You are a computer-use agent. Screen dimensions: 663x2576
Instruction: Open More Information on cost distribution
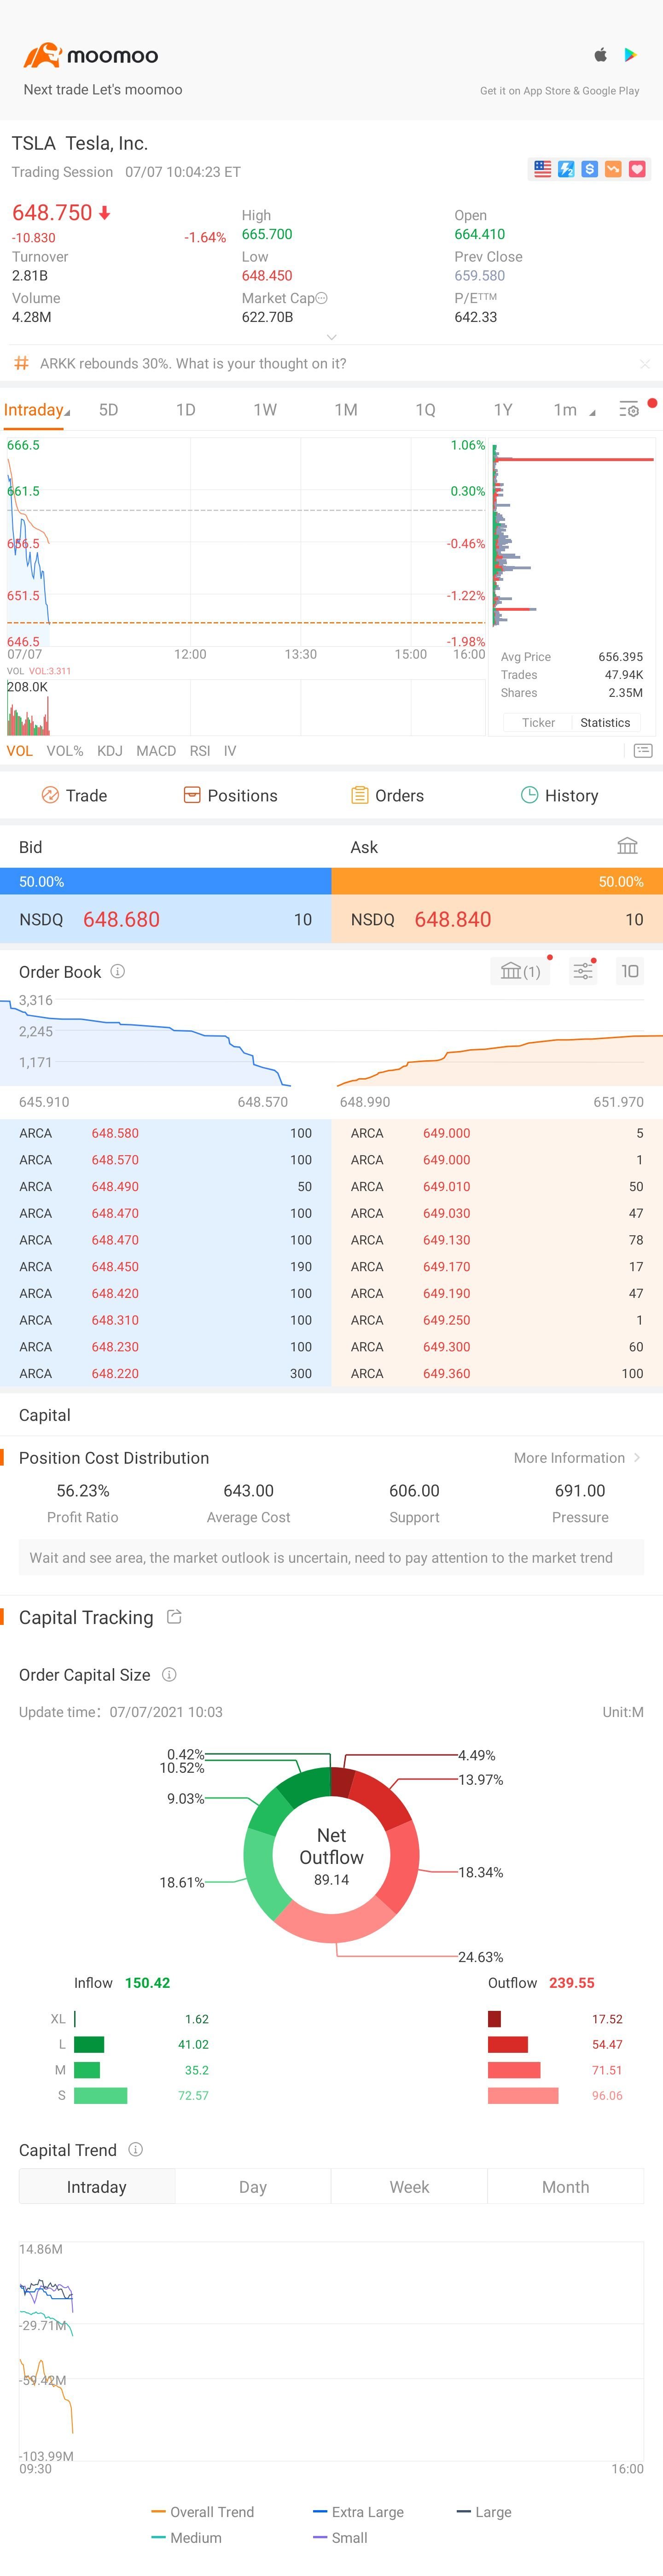(577, 1458)
